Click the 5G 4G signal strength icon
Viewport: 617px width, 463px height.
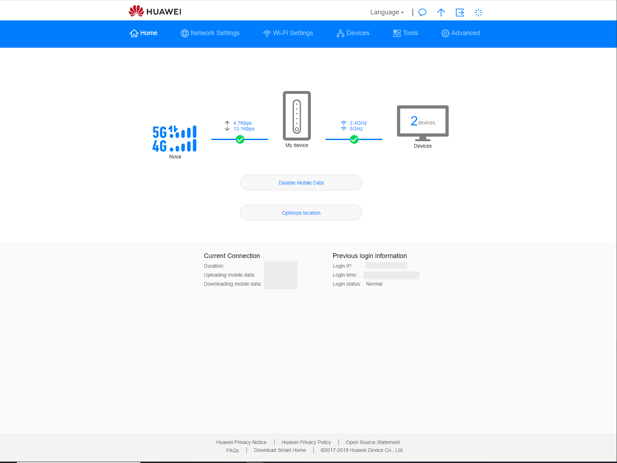pyautogui.click(x=174, y=139)
